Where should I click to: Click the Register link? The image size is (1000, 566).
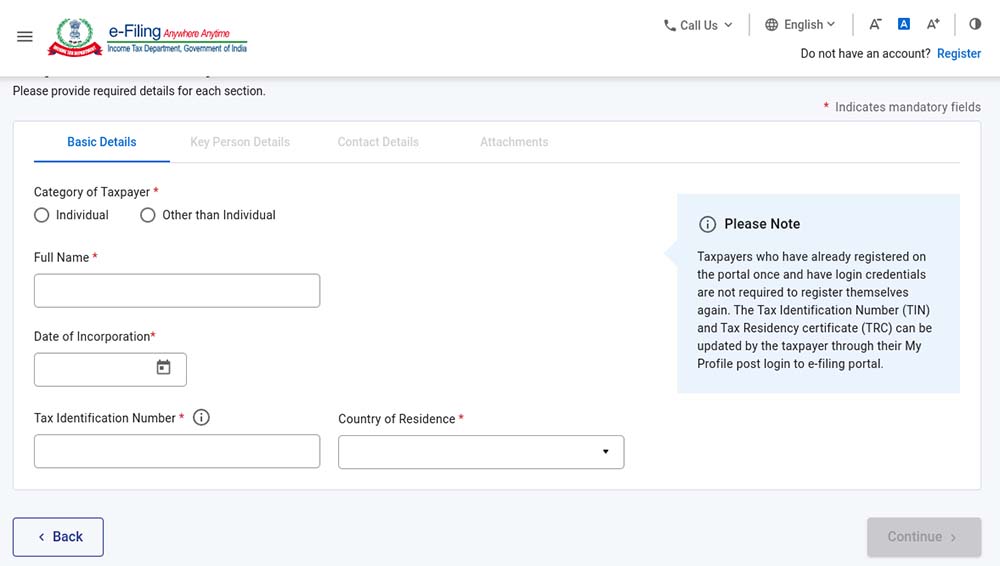958,54
